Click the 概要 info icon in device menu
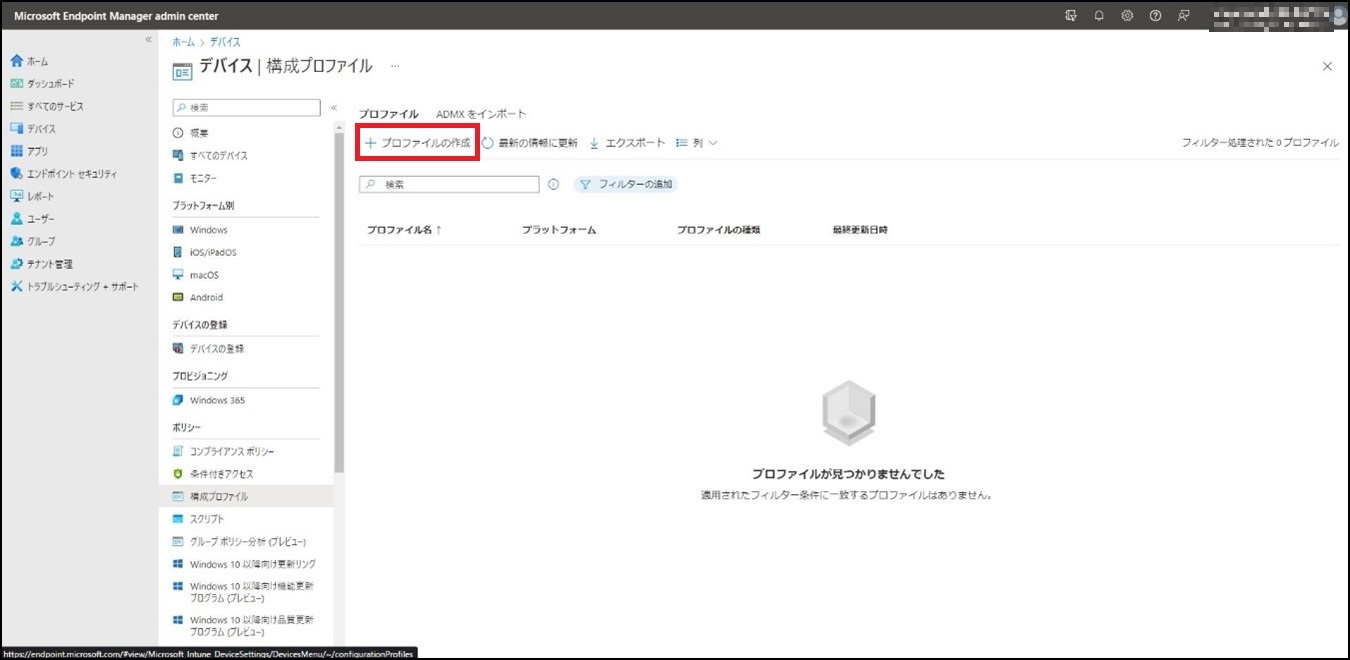This screenshot has height=660, width=1350. point(178,133)
